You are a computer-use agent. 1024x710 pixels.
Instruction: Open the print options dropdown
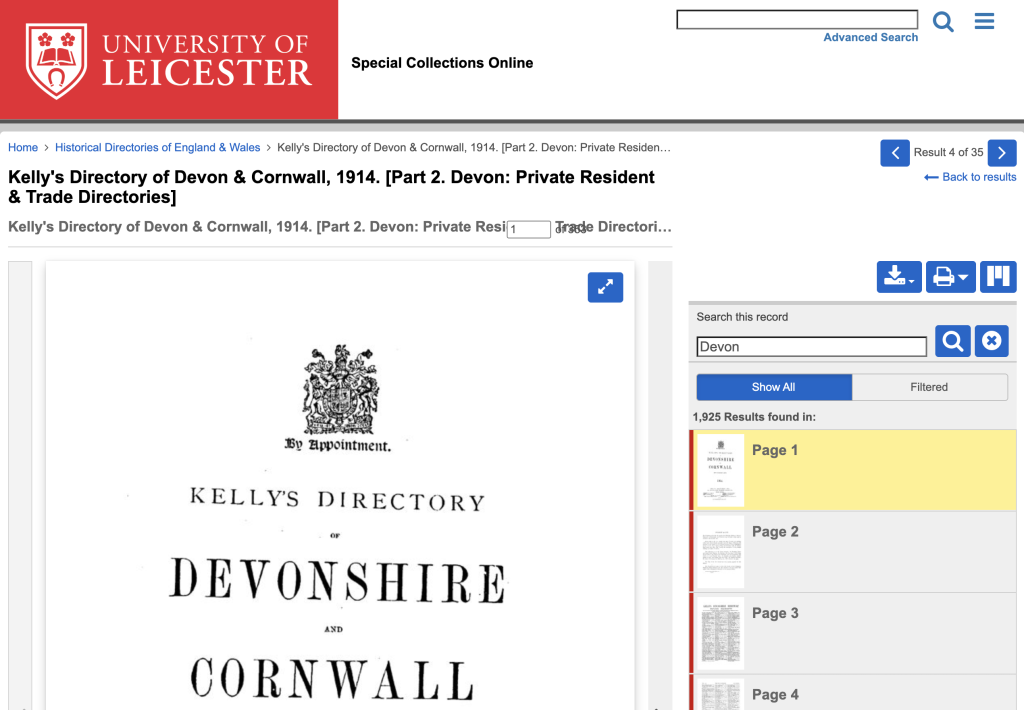click(x=949, y=277)
